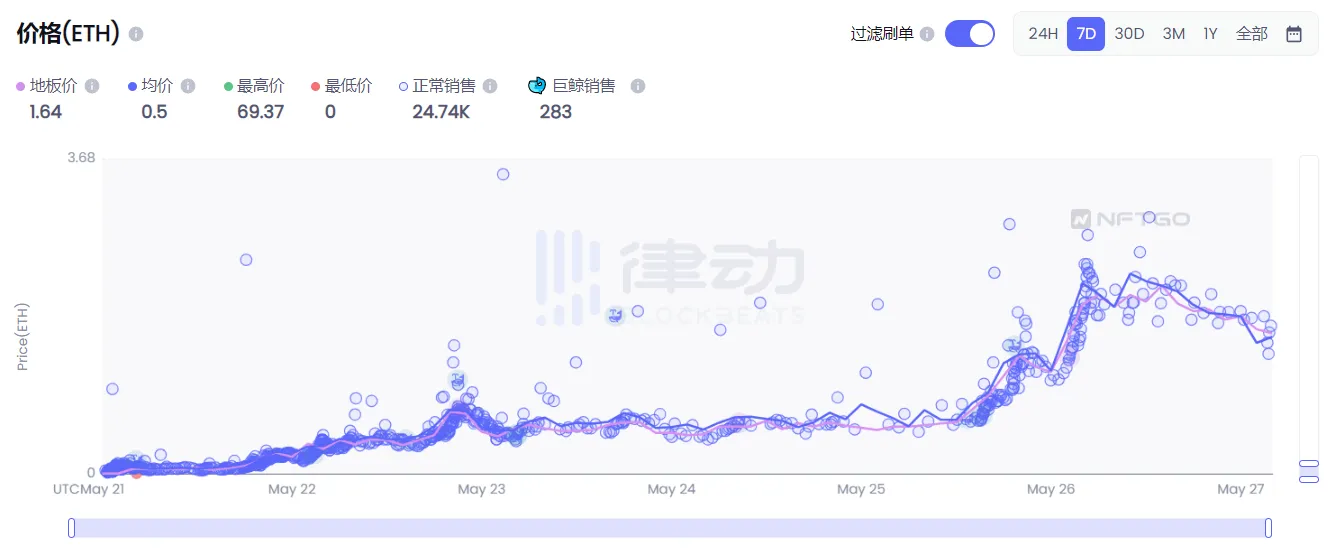This screenshot has height=557, width=1340.
Task: Select the 3M time range
Action: click(1173, 34)
